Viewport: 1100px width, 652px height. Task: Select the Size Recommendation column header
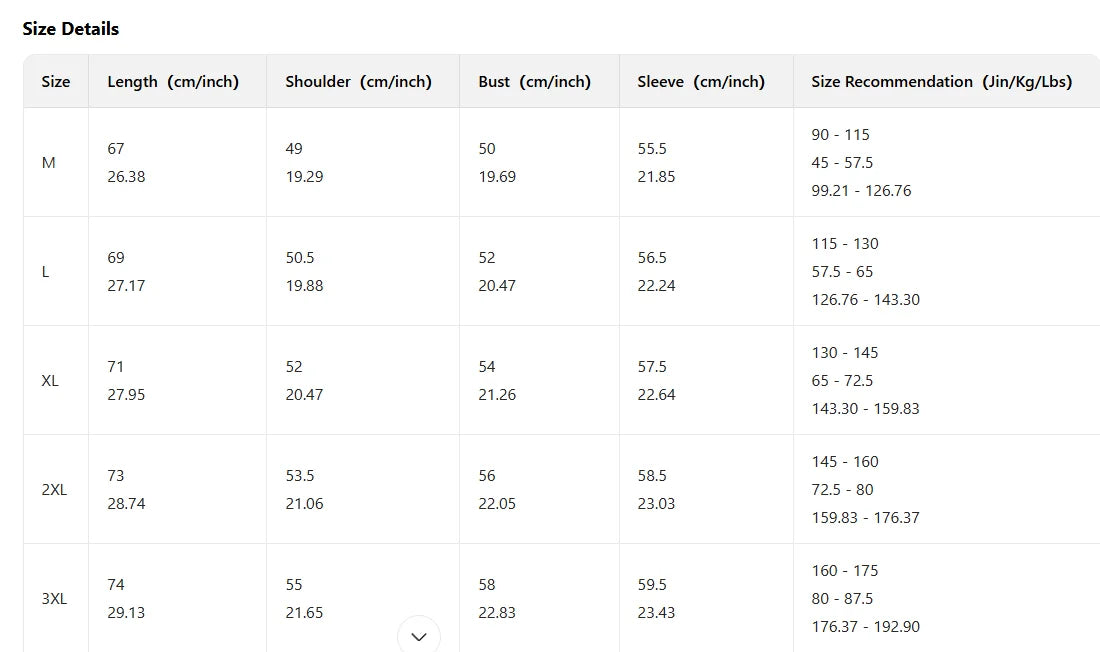pyautogui.click(x=941, y=82)
